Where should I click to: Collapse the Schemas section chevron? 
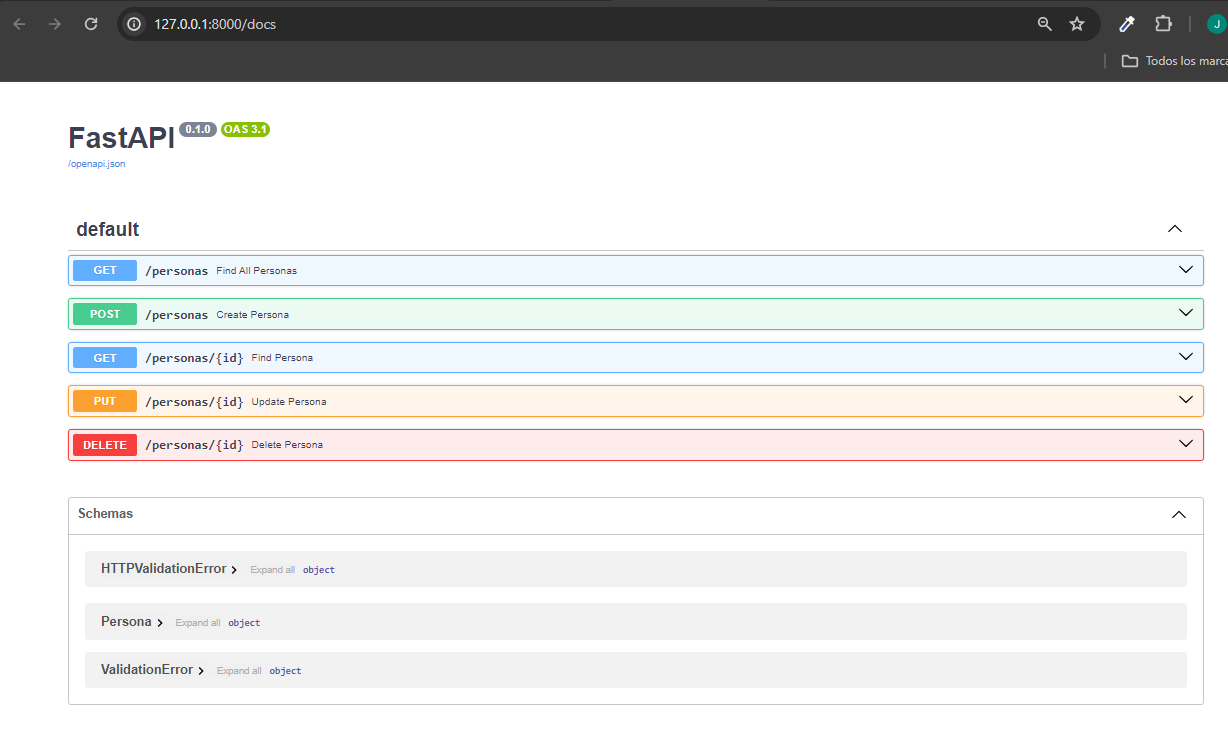1179,515
